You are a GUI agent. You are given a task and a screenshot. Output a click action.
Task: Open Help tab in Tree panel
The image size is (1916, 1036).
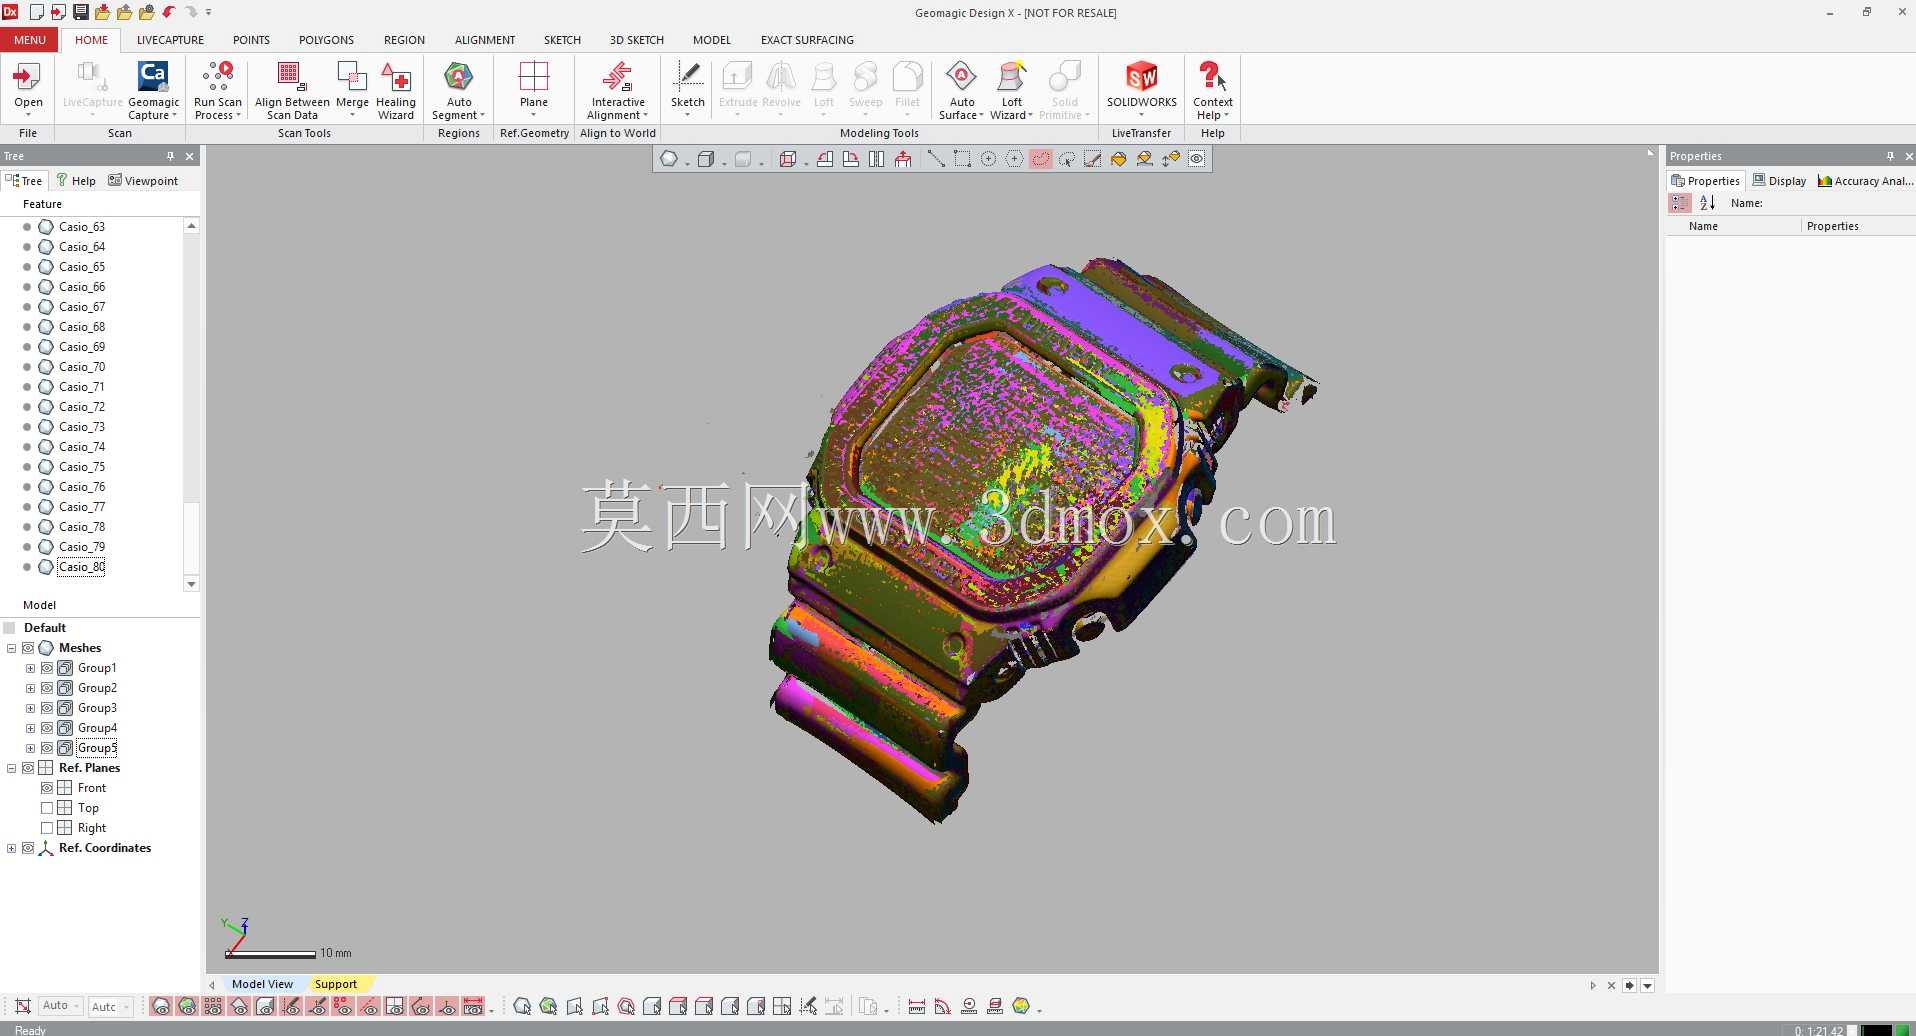(x=76, y=181)
